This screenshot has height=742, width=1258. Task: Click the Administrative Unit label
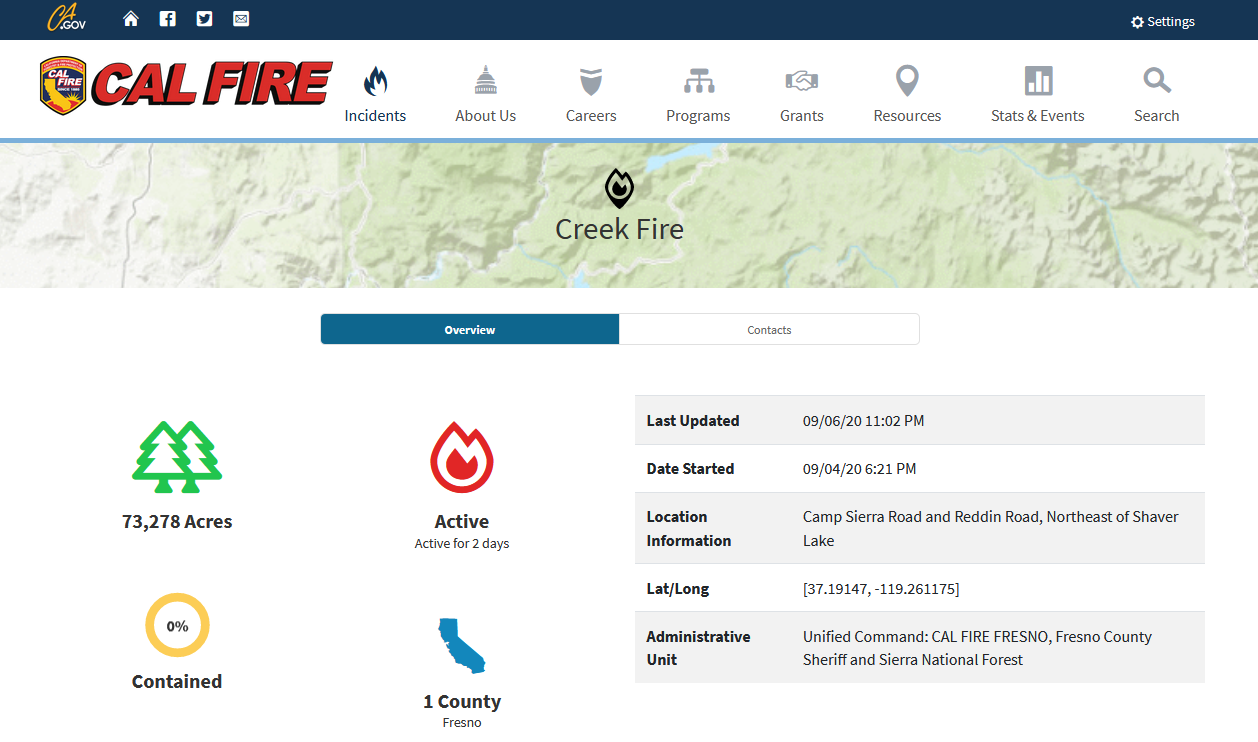698,648
